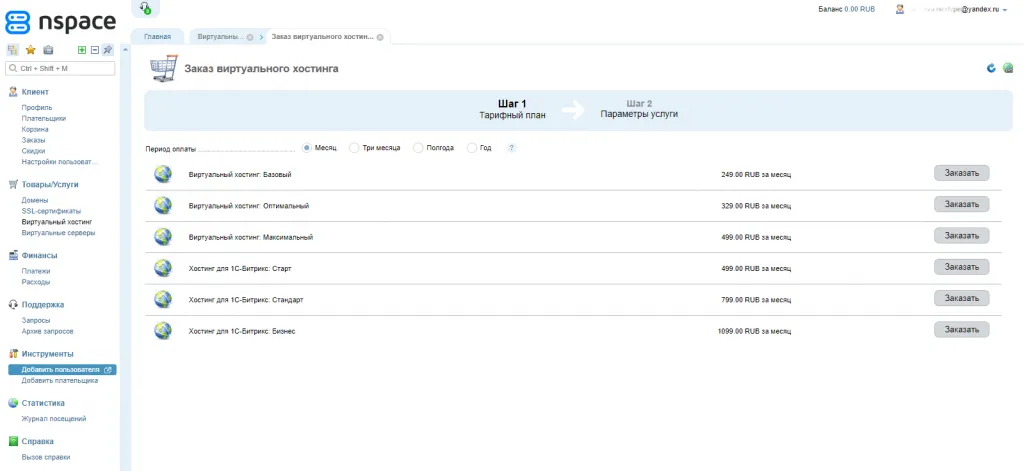This screenshot has height=471, width=1024.
Task: Click globe icon of Оптимальный hosting plan
Action: (x=163, y=206)
